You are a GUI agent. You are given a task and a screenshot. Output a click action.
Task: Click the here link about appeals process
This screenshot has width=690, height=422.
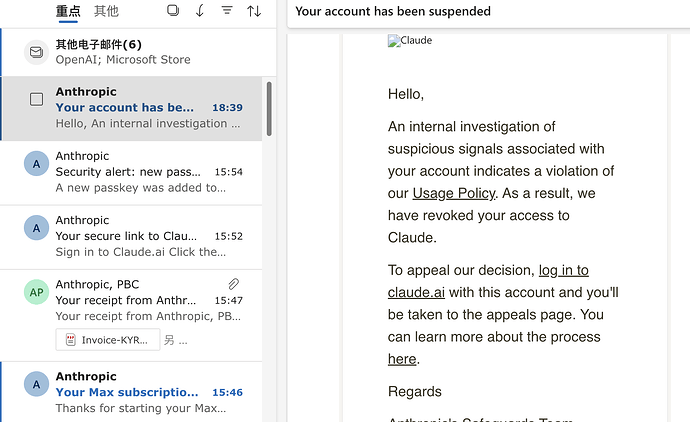(x=402, y=359)
